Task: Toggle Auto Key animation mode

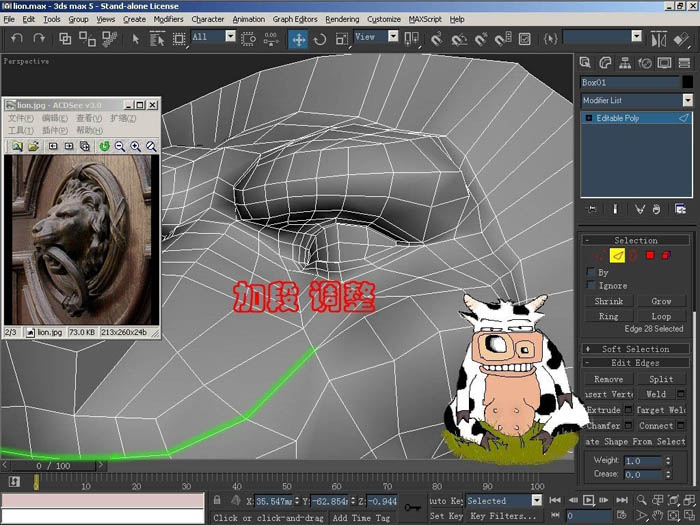Action: click(x=446, y=500)
